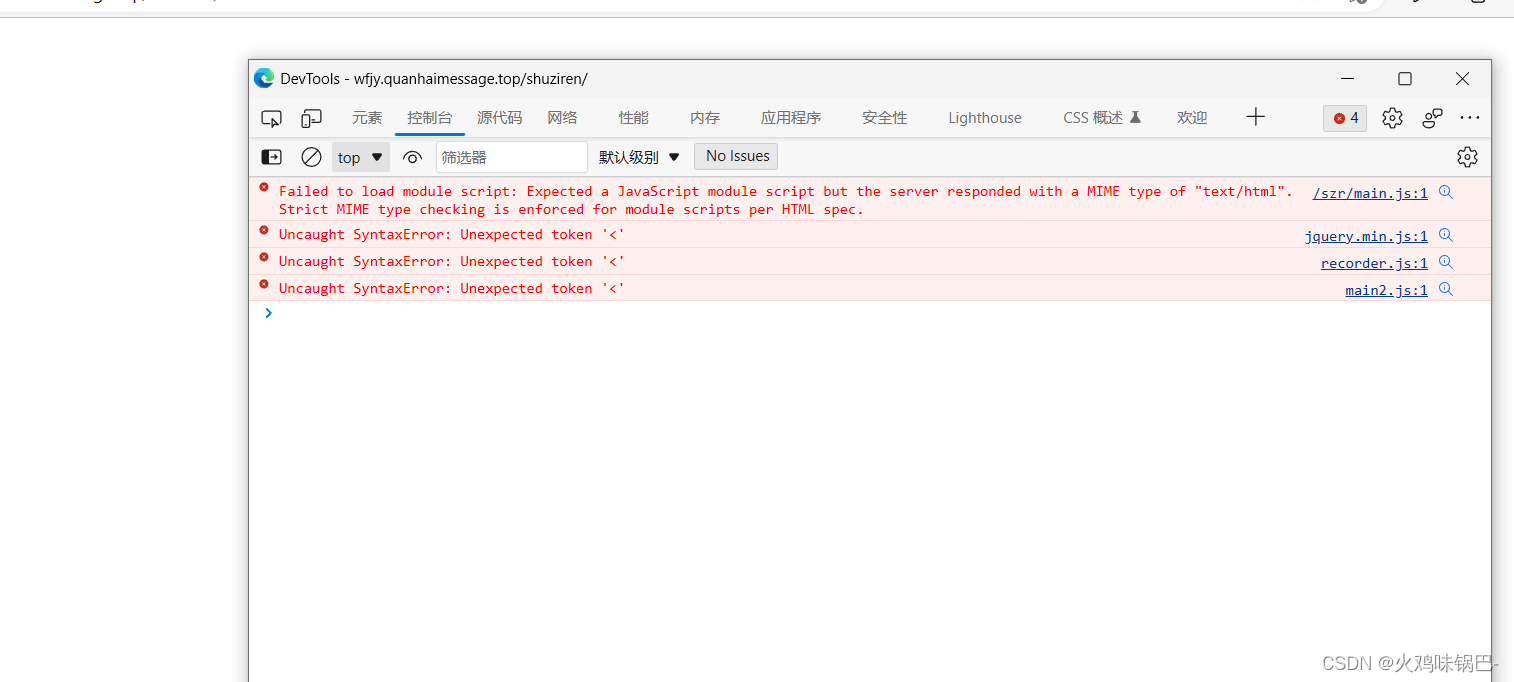Expand the top context dropdown
This screenshot has width=1514, height=682.
(360, 157)
